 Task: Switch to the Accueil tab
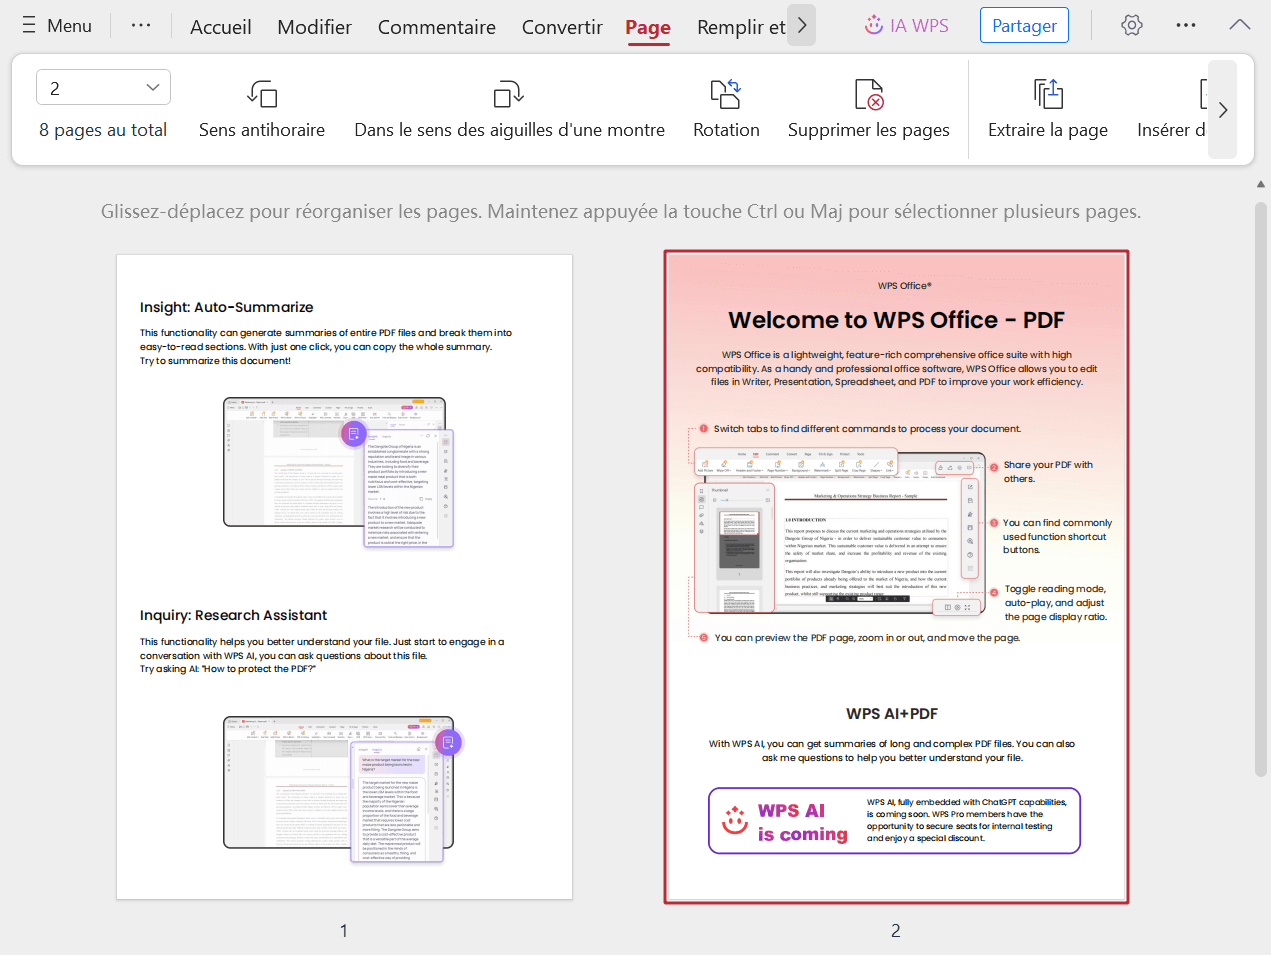221,27
